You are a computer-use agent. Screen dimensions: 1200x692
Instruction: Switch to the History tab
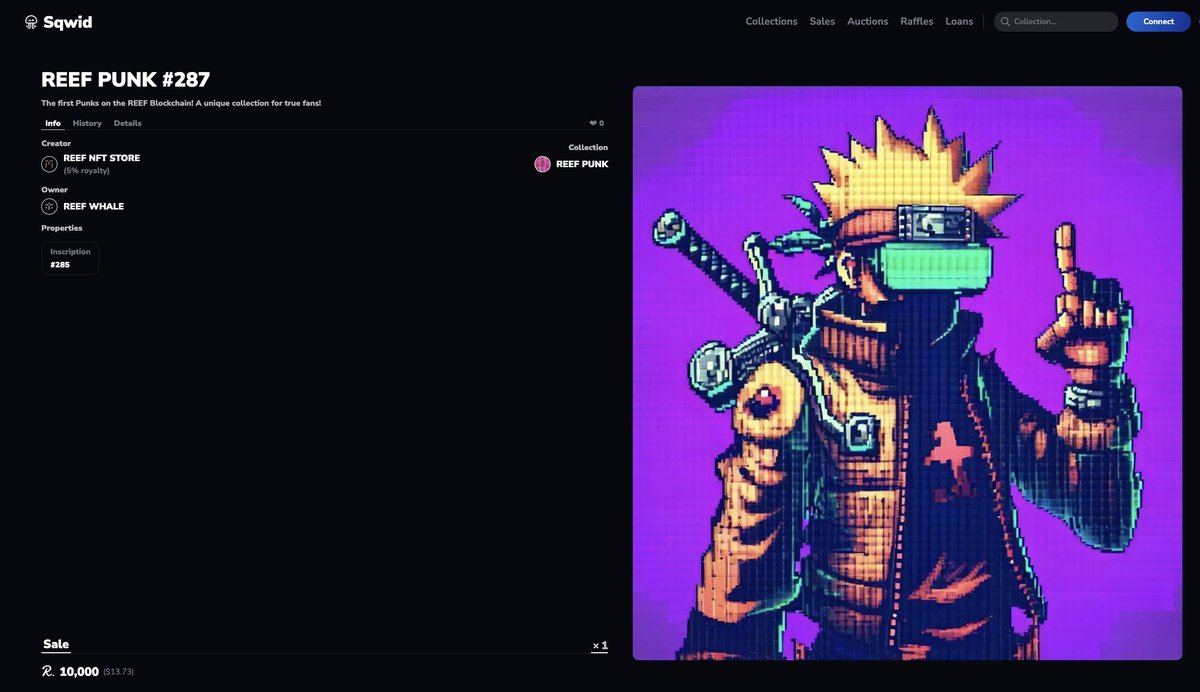click(87, 123)
